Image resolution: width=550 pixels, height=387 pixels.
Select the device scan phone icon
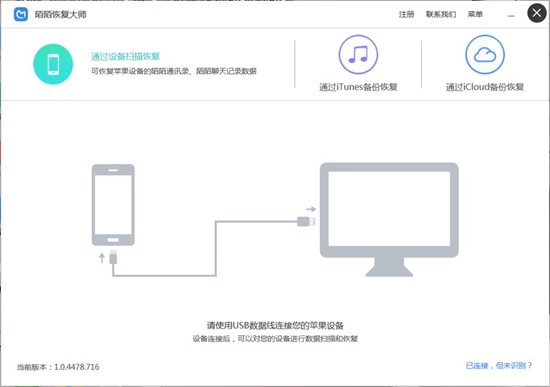coord(53,64)
